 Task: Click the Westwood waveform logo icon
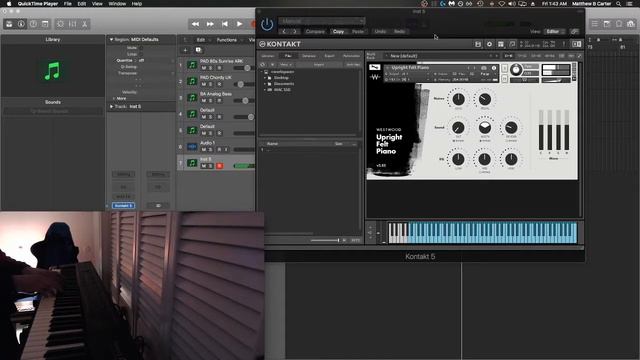pos(375,77)
